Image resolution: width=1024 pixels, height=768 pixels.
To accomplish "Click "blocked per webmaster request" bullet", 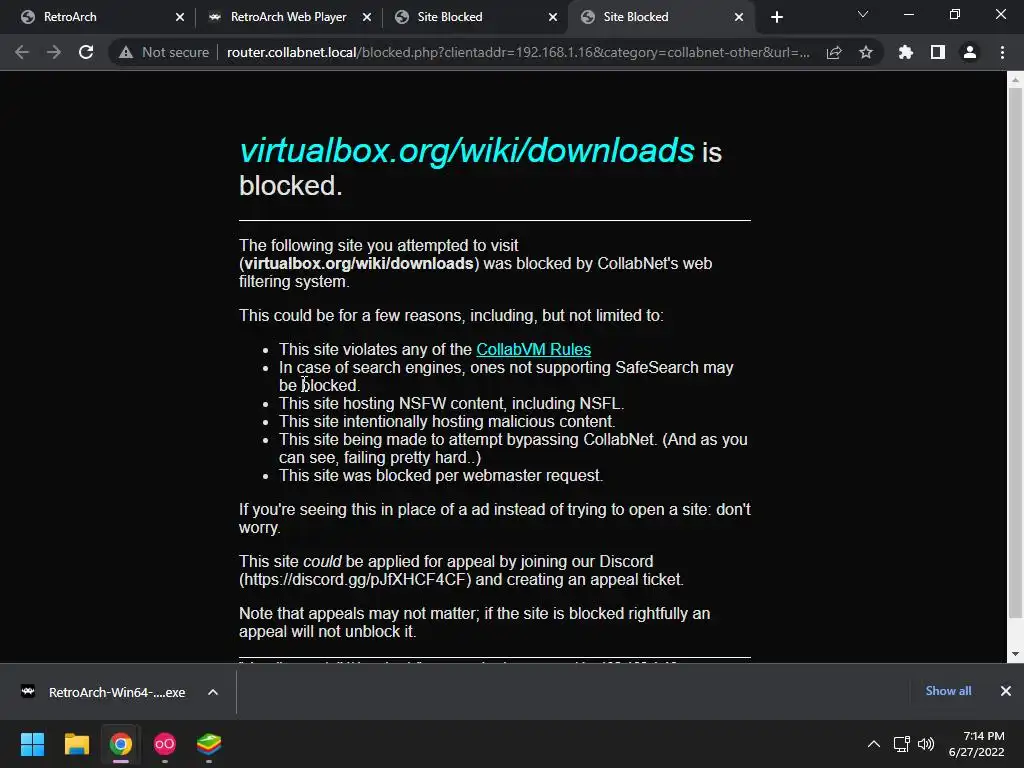I will click(441, 475).
